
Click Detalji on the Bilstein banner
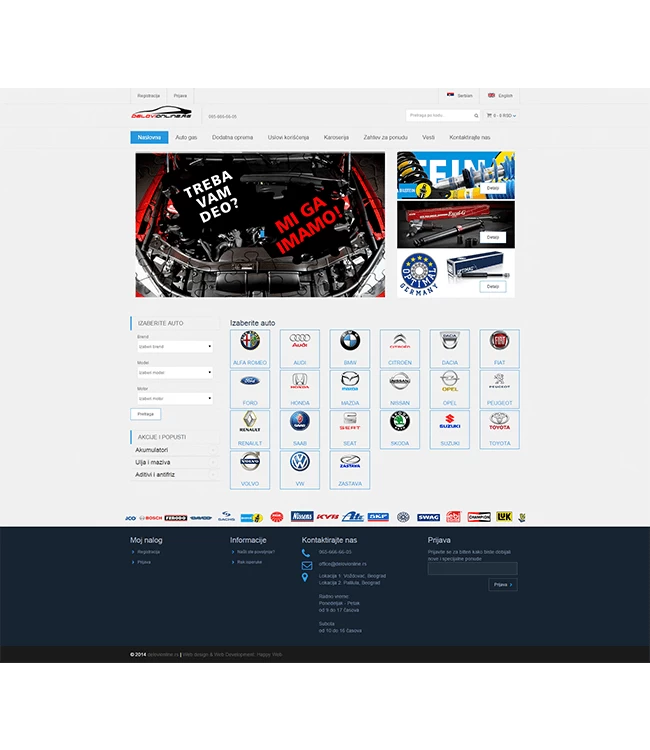[493, 188]
